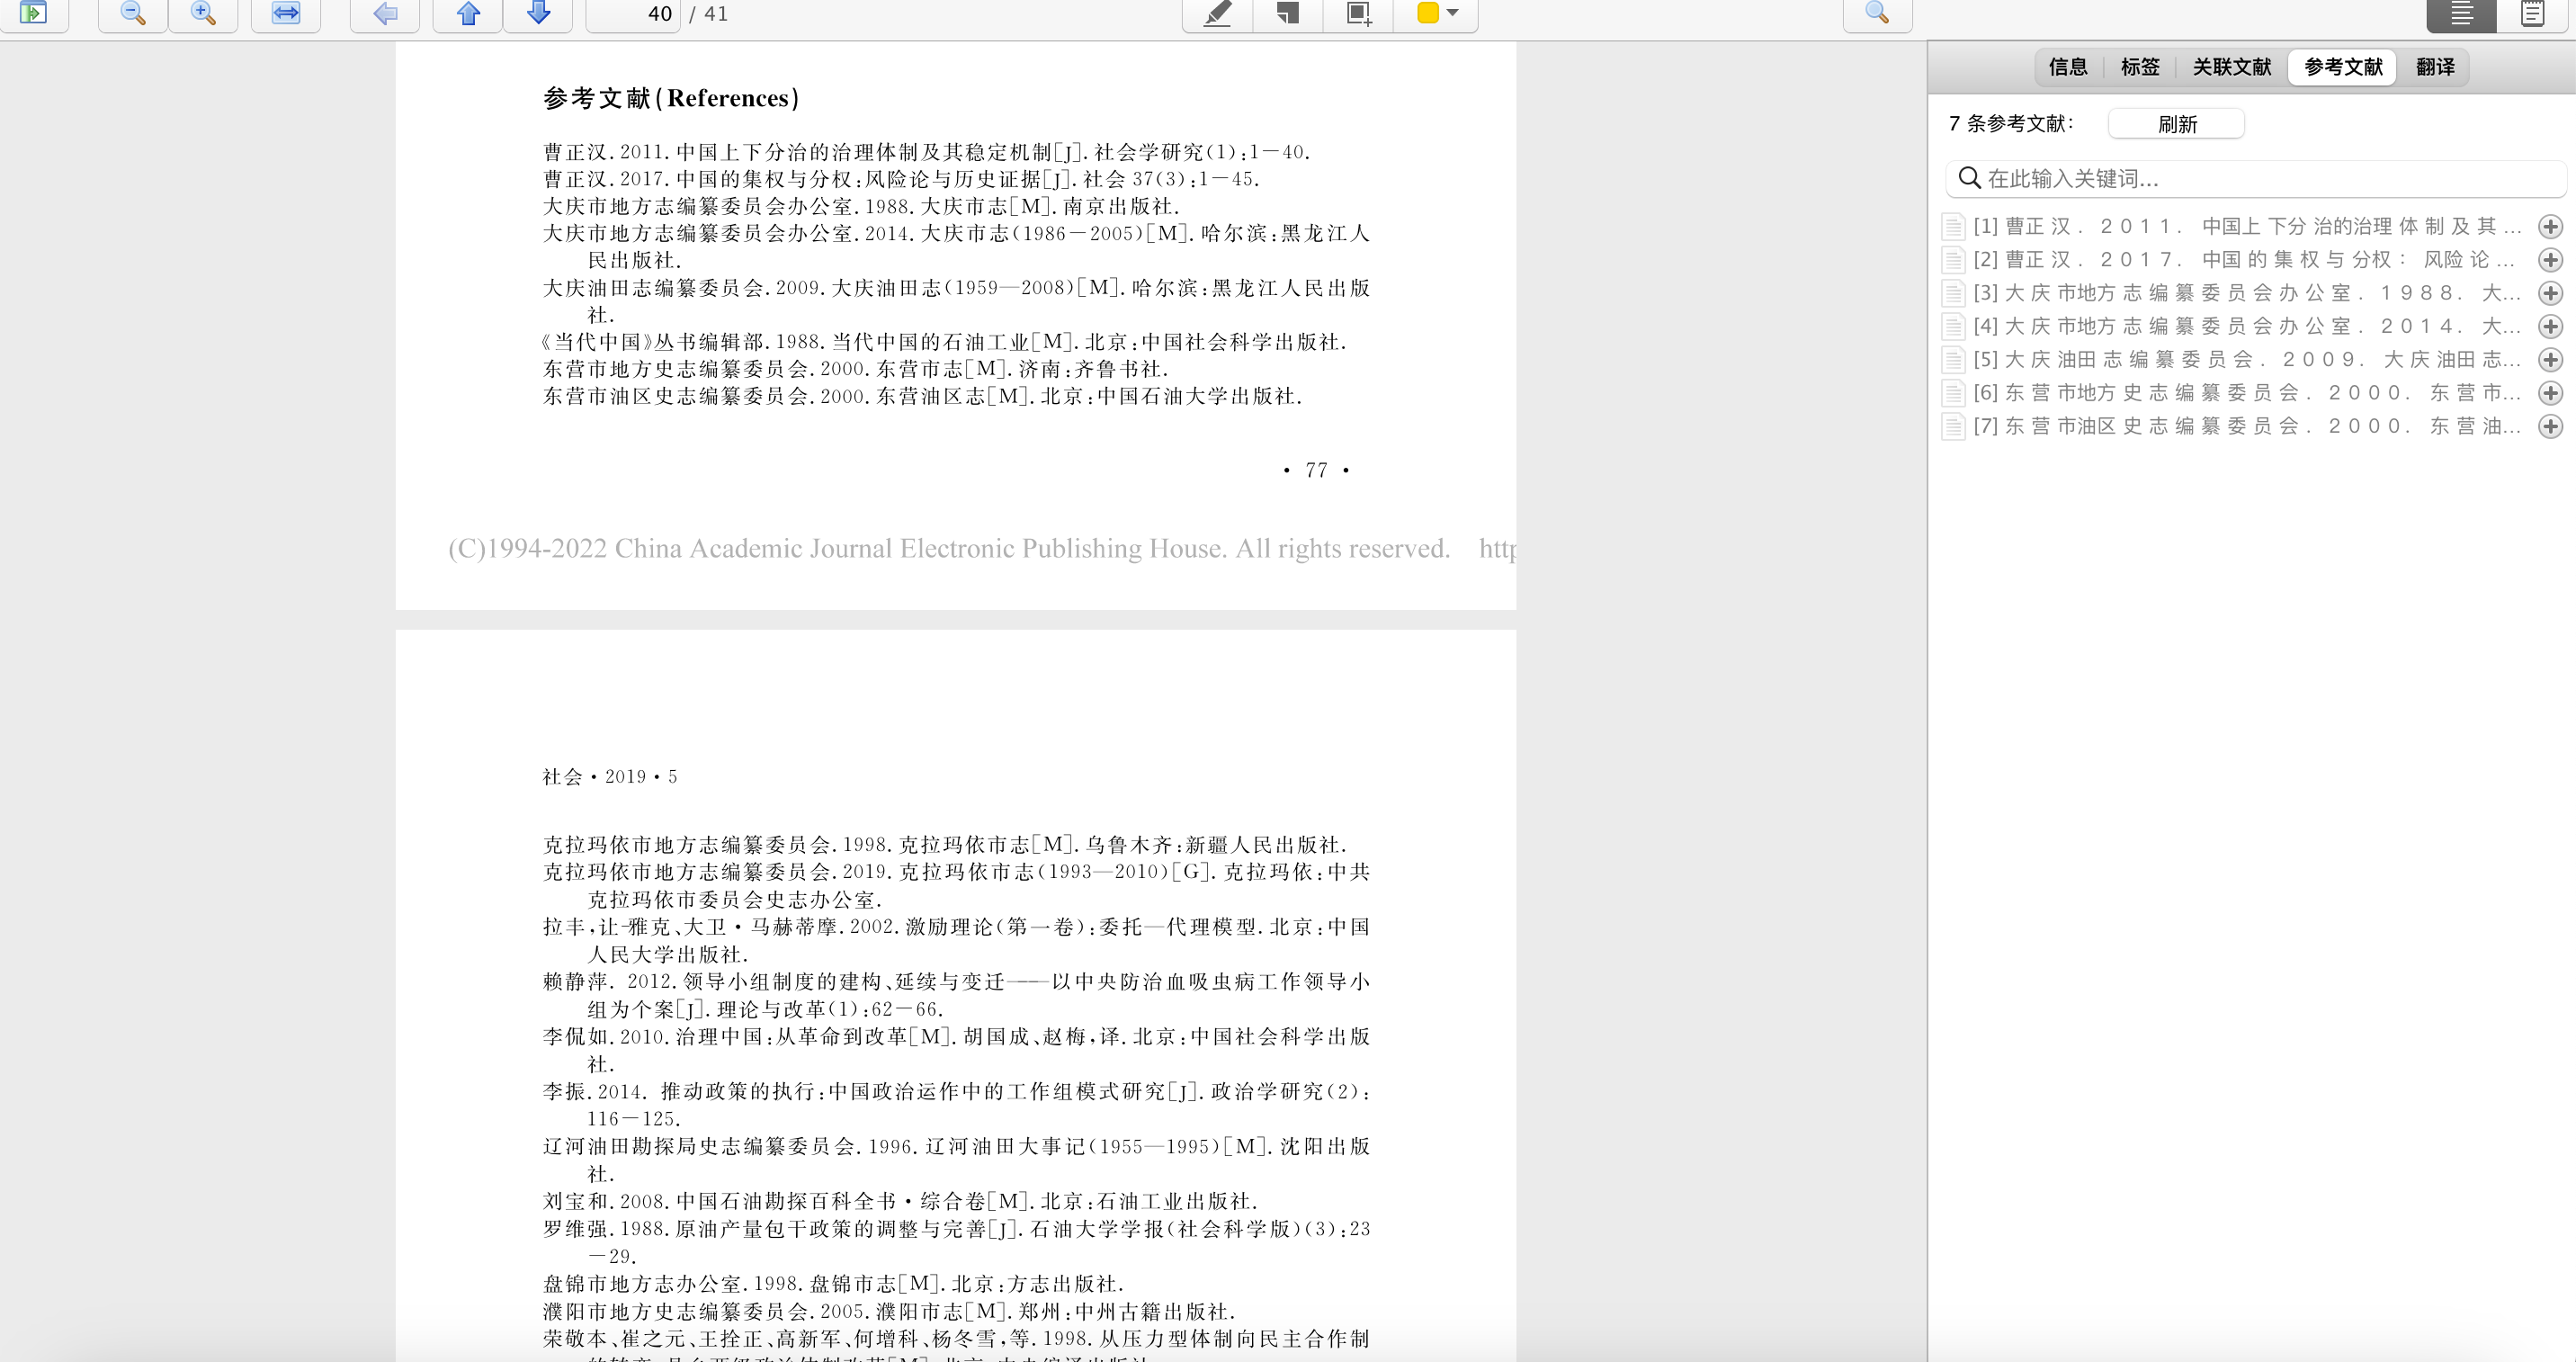Select the yellow highlight color swatch

(x=1429, y=14)
